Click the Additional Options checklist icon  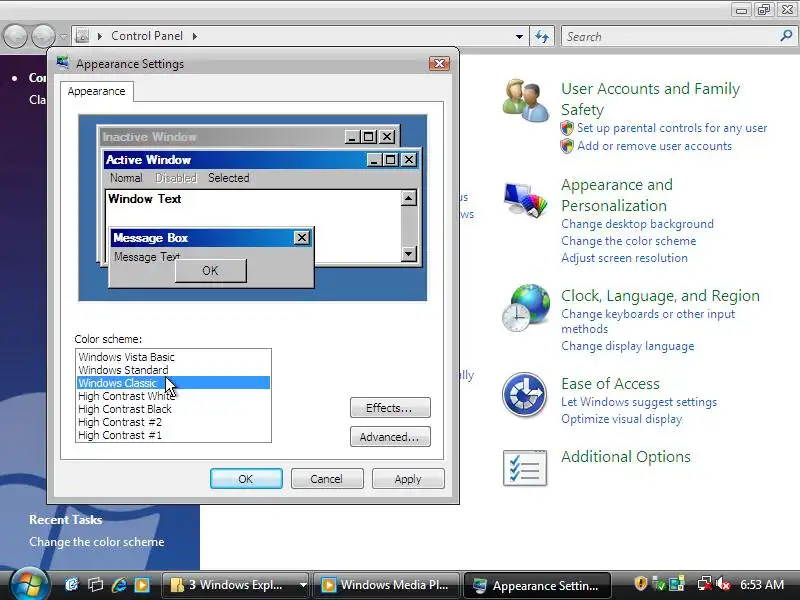pyautogui.click(x=524, y=467)
